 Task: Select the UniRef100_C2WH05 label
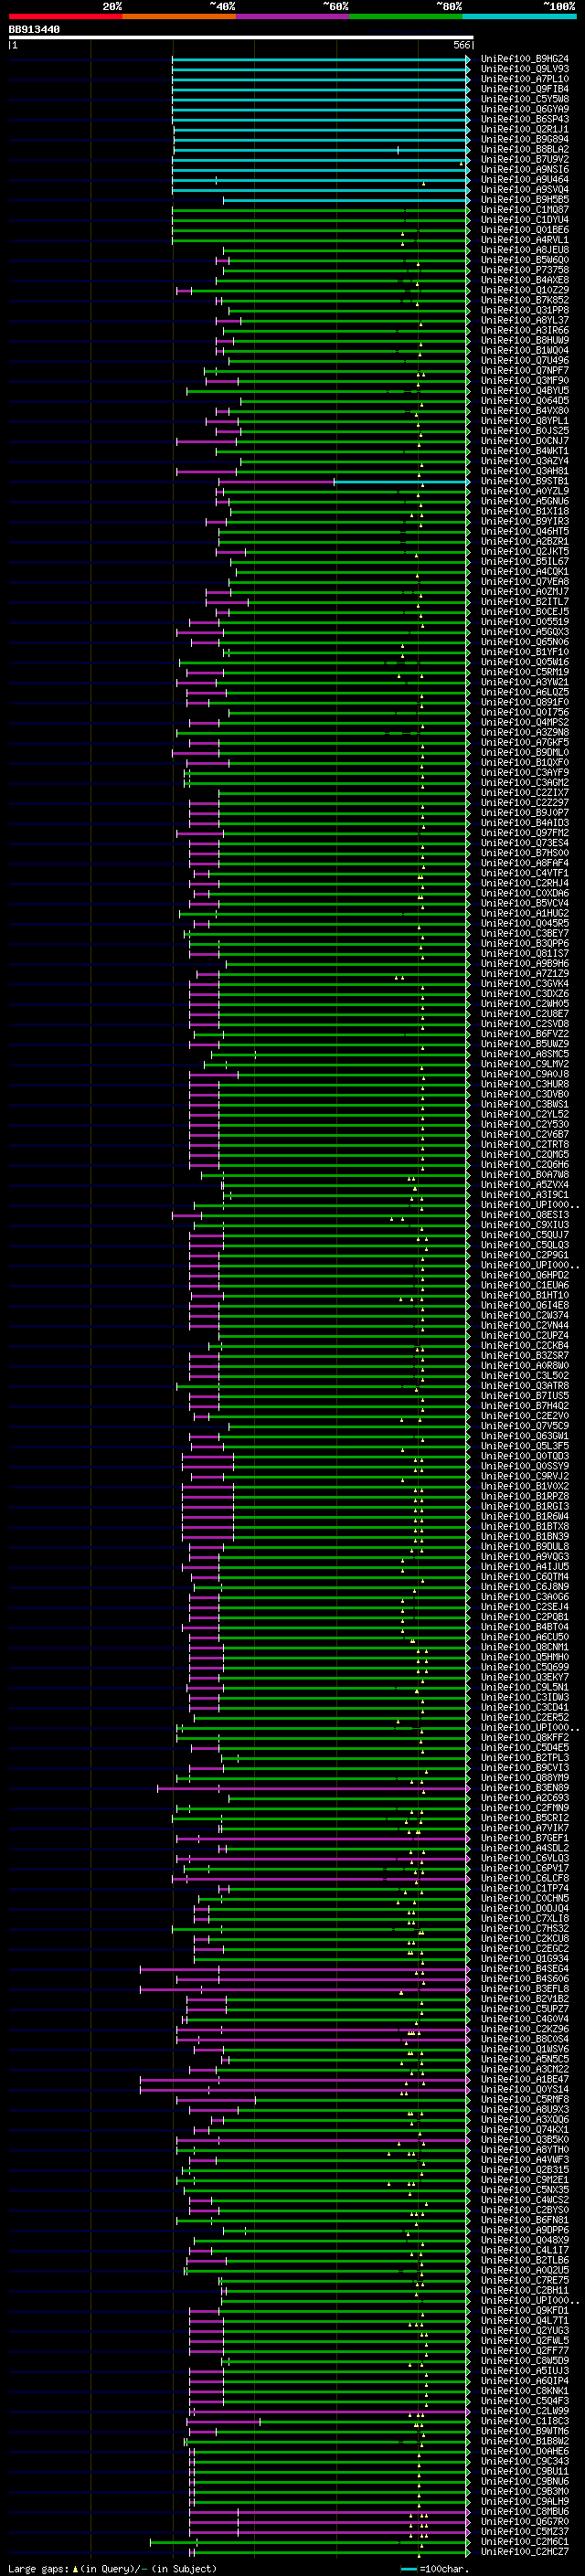524,1003
